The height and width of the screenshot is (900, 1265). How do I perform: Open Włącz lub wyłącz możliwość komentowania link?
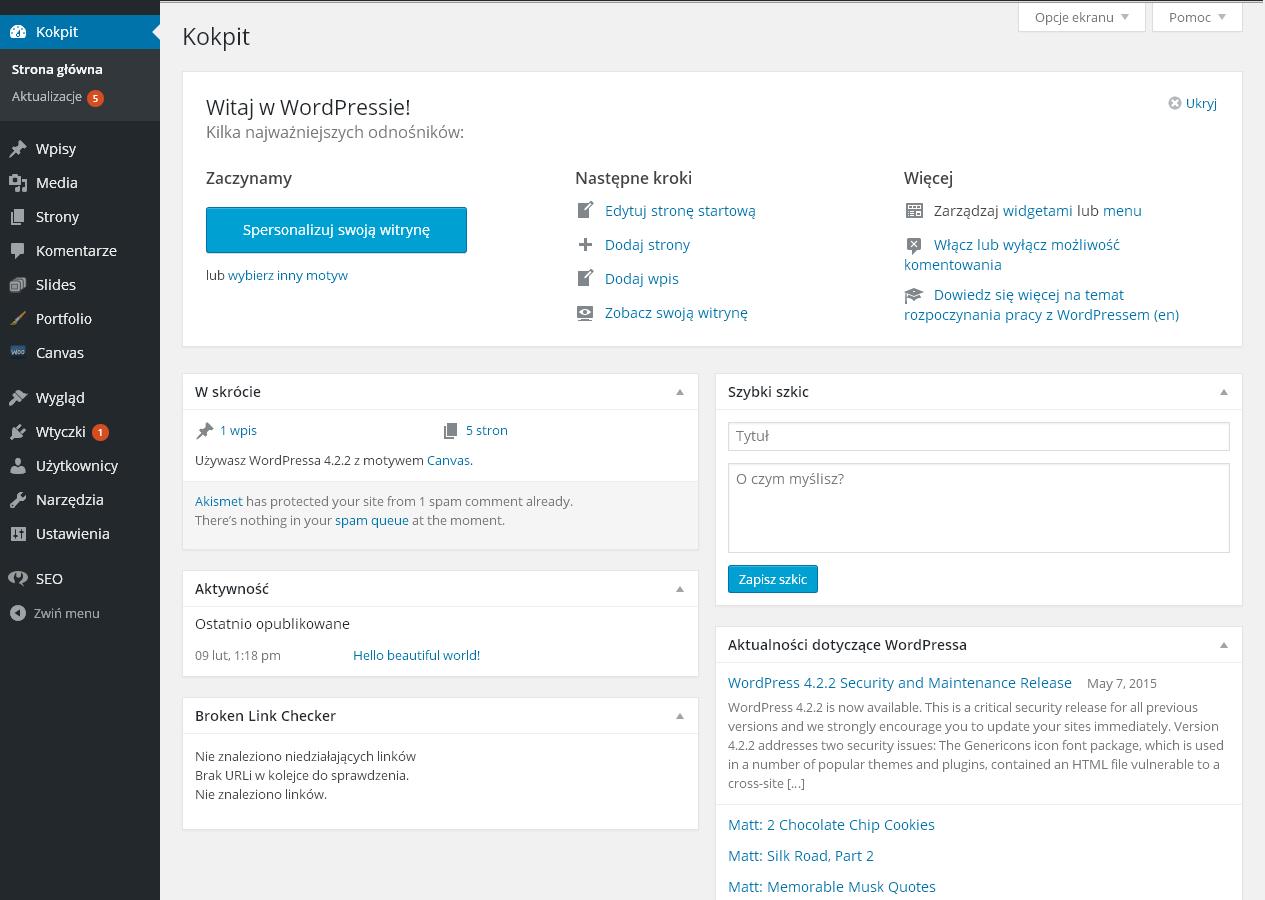1012,255
